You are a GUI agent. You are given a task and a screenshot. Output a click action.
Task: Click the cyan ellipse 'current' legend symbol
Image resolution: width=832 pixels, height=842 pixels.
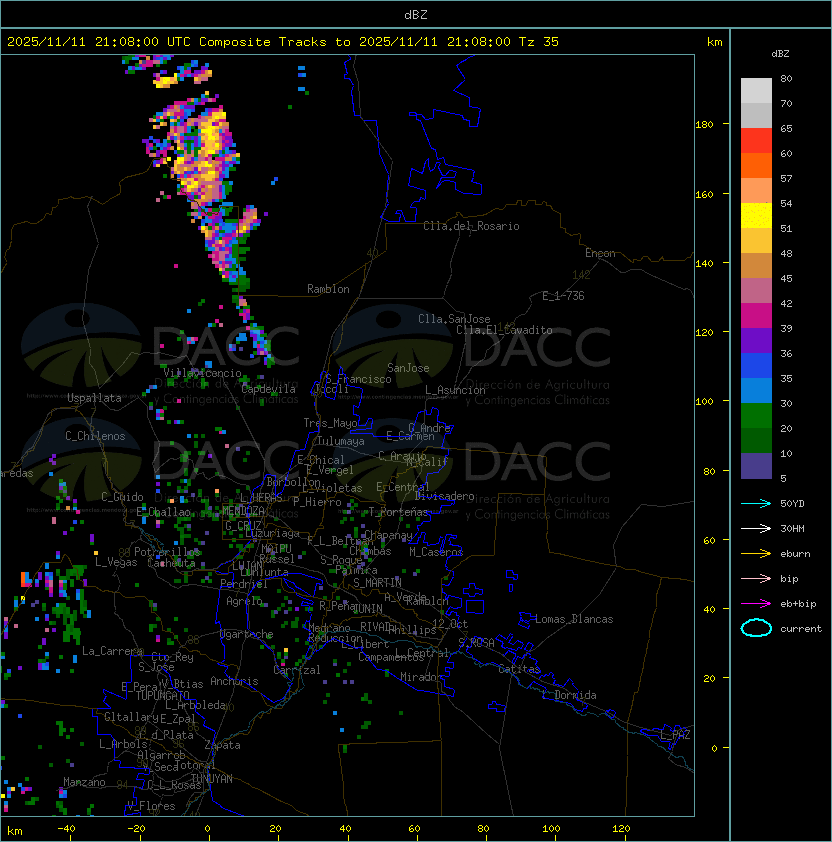pyautogui.click(x=756, y=628)
